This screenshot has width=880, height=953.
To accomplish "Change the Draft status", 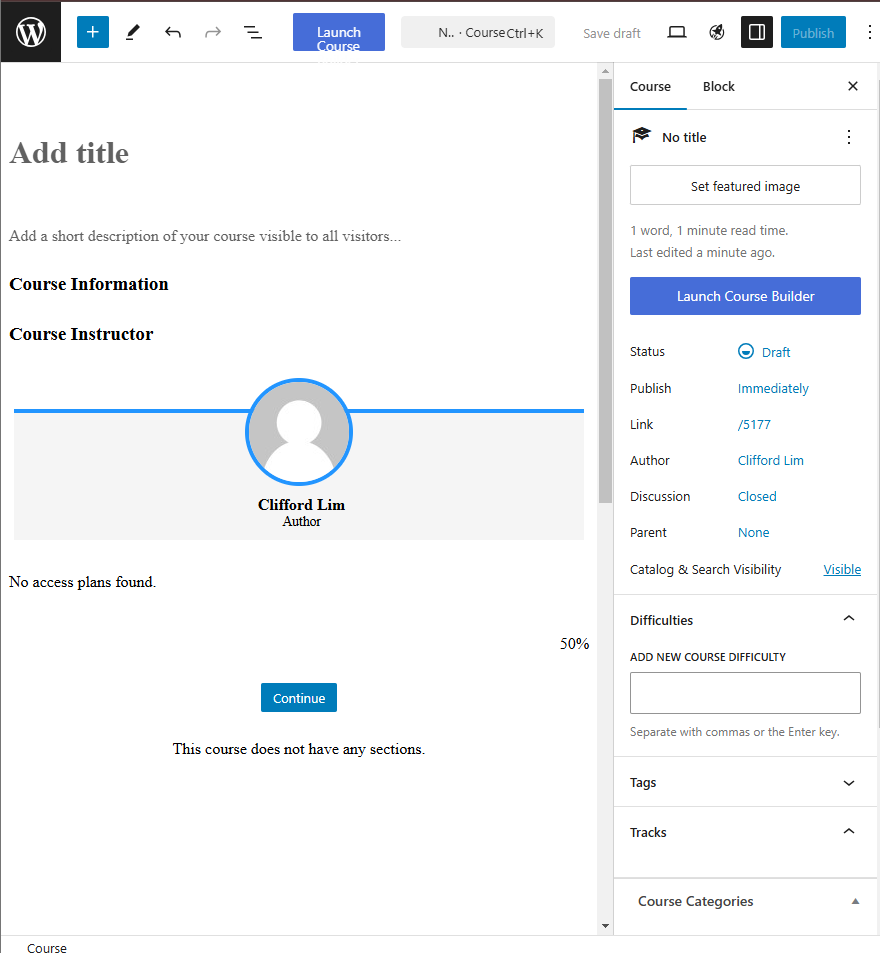I will click(765, 352).
